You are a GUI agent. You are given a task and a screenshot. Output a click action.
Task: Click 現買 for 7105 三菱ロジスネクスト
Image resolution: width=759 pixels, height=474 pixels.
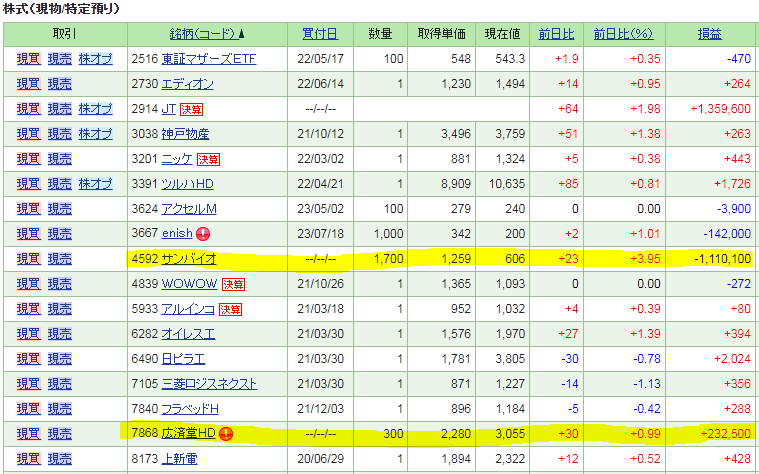tap(29, 384)
